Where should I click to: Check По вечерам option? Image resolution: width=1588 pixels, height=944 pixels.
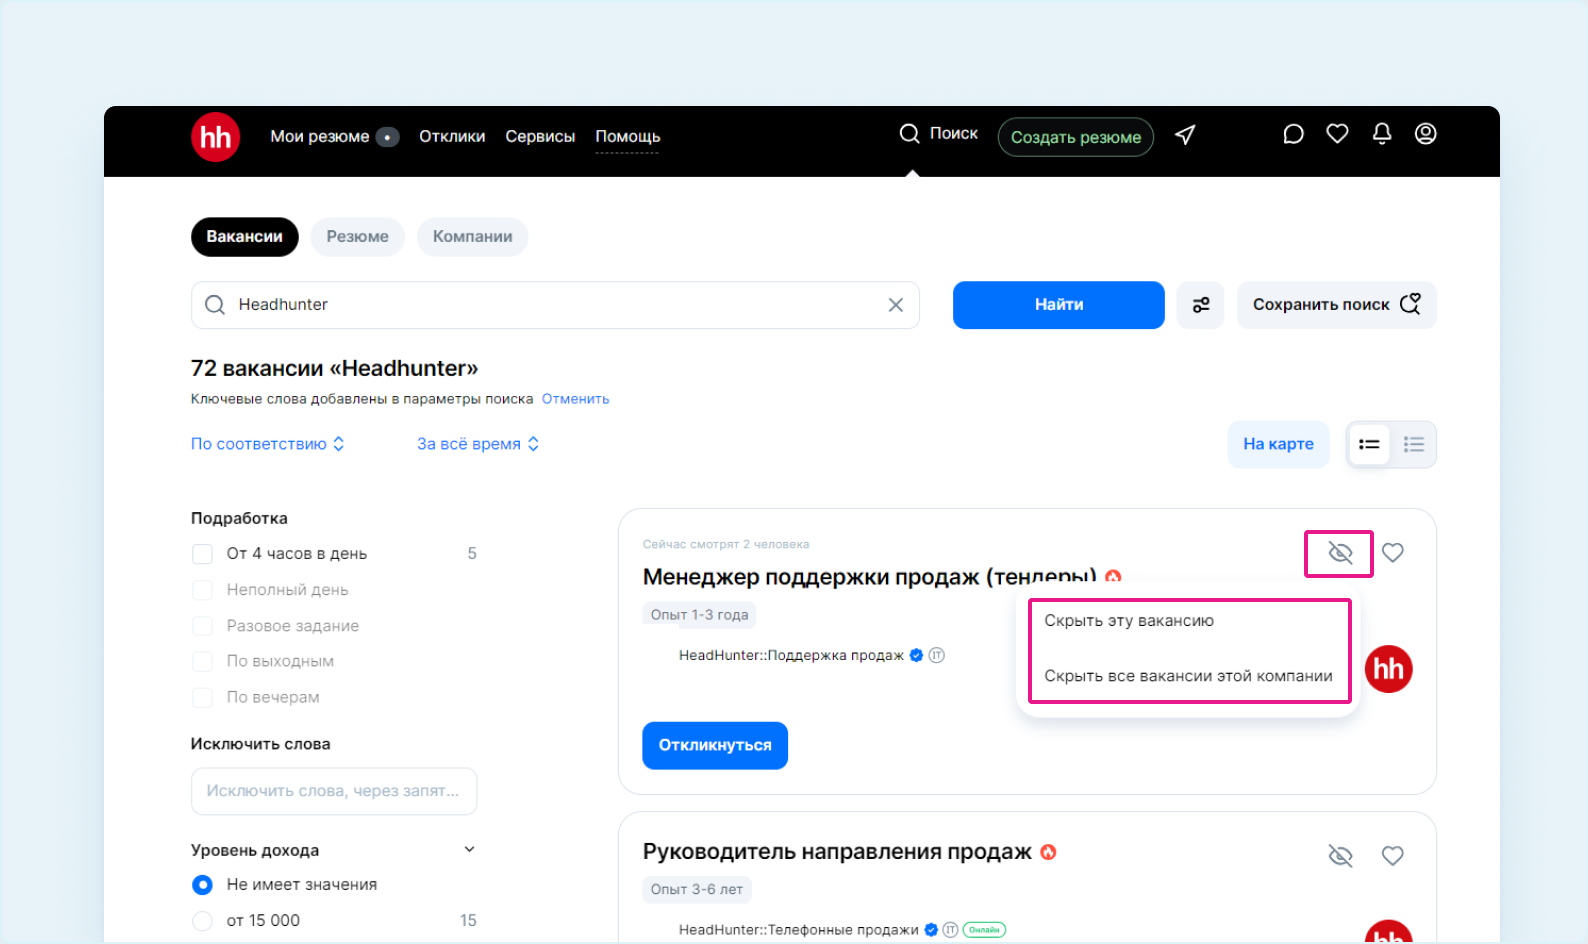coord(202,698)
